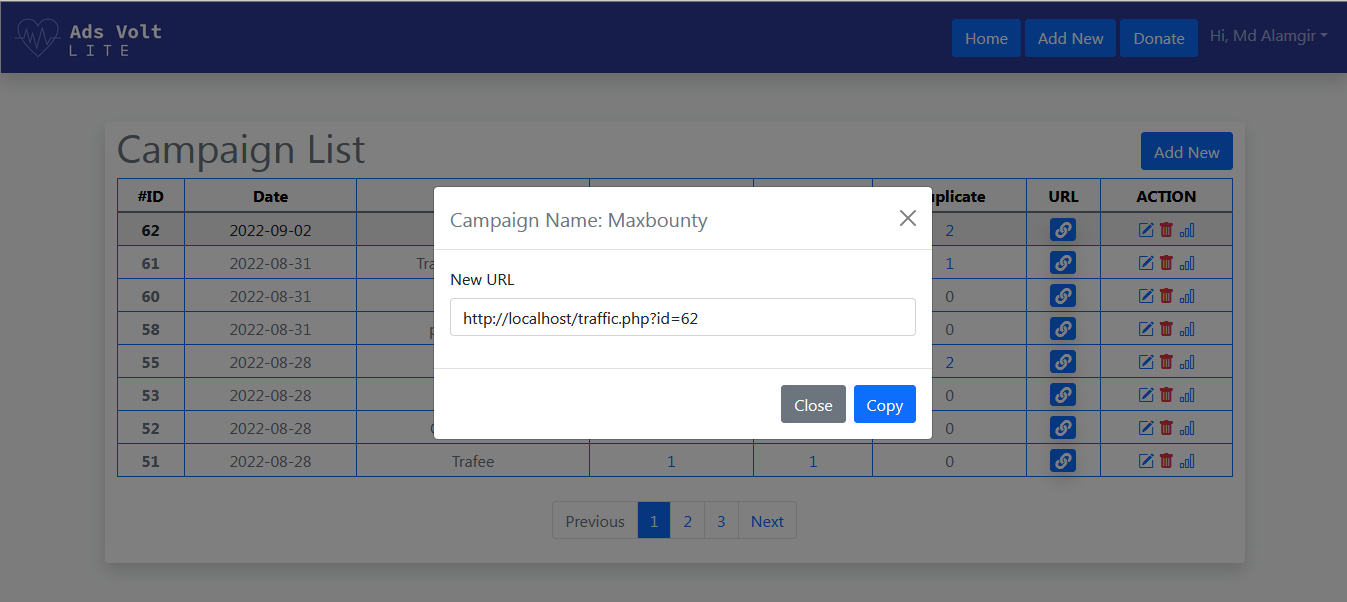Click edit icon for campaign 62
The height and width of the screenshot is (602, 1347).
(1146, 230)
